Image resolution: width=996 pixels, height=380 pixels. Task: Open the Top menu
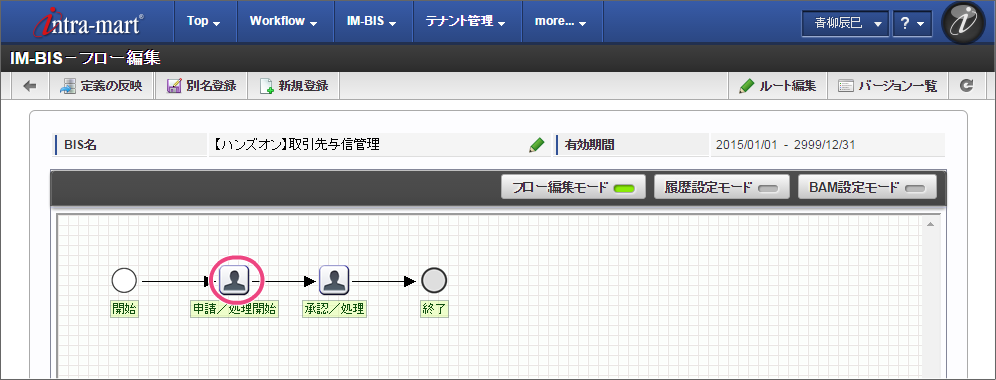203,21
